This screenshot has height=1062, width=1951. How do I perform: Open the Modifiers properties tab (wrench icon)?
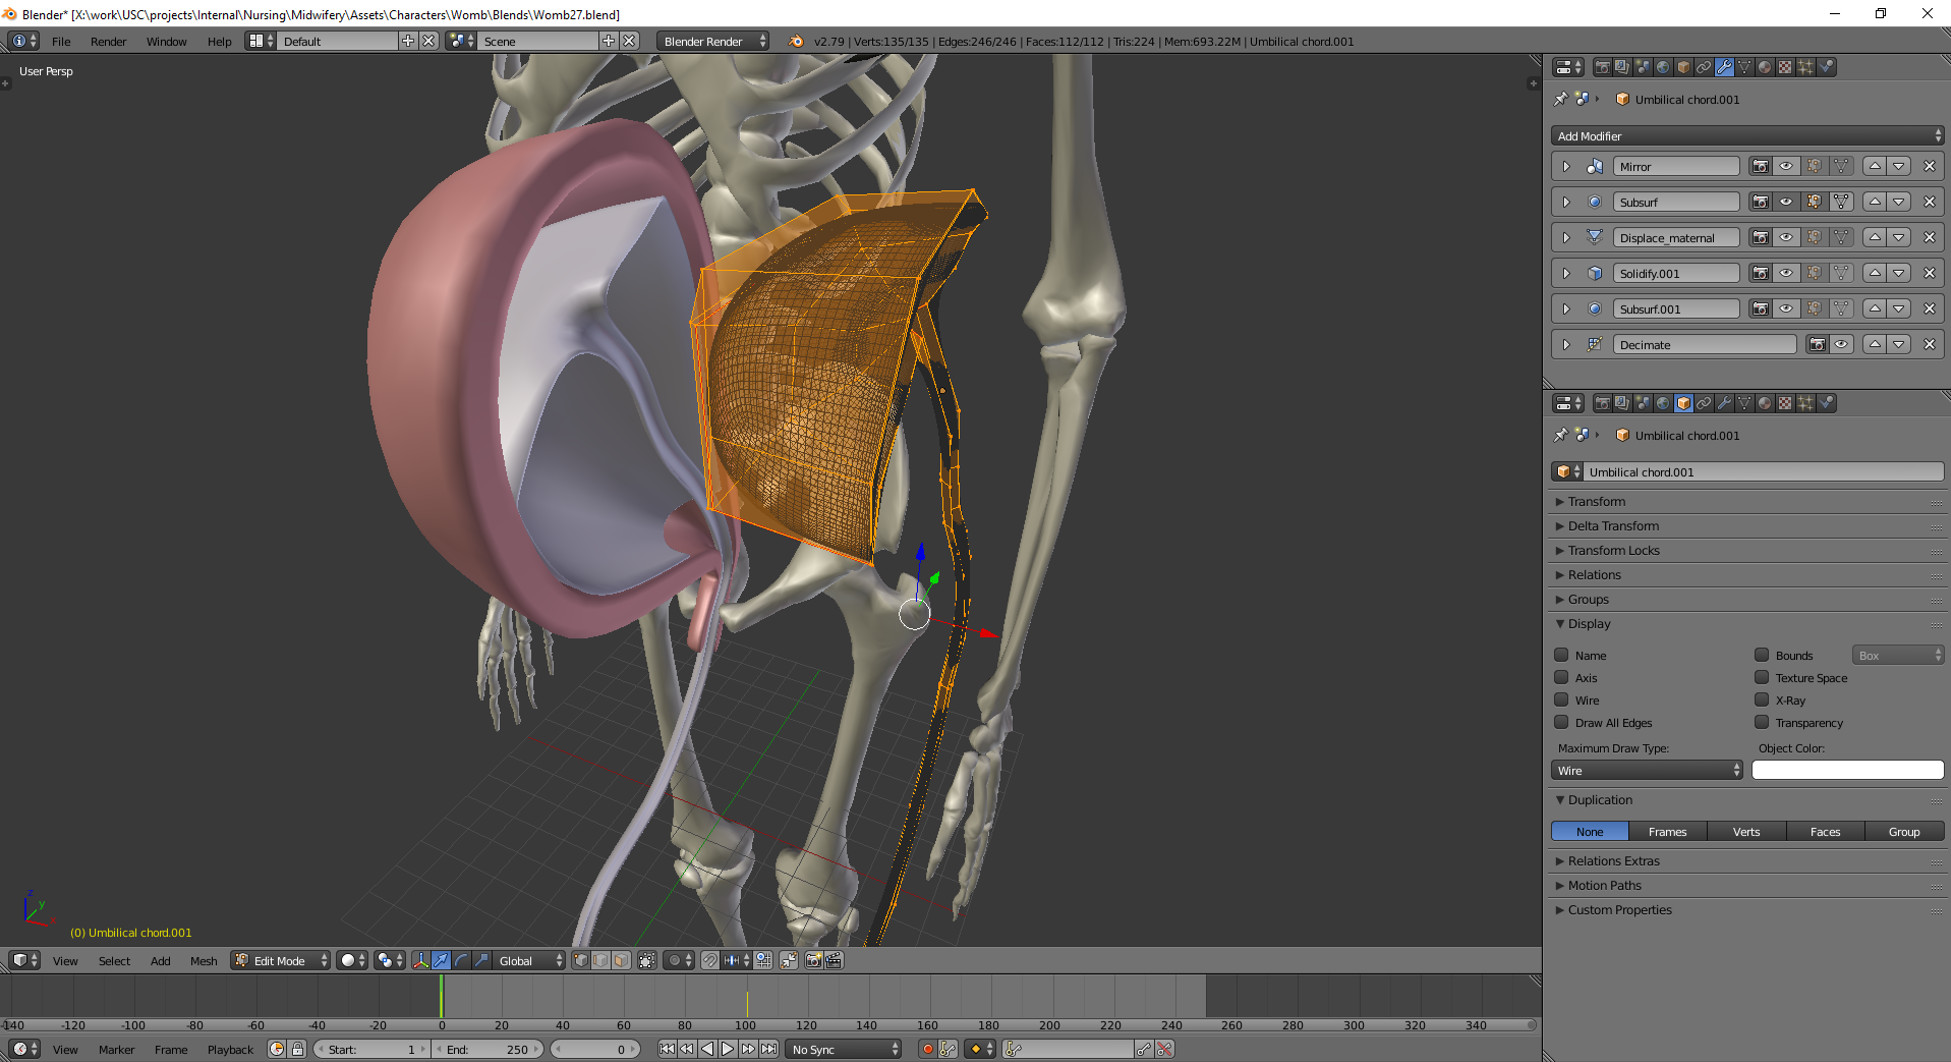pyautogui.click(x=1724, y=67)
